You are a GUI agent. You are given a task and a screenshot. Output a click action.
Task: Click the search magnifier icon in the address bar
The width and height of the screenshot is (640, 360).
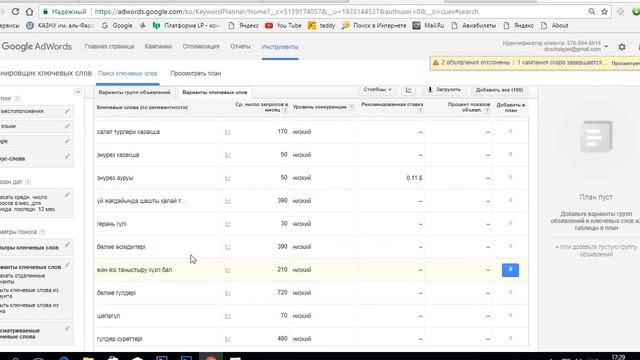click(x=591, y=11)
